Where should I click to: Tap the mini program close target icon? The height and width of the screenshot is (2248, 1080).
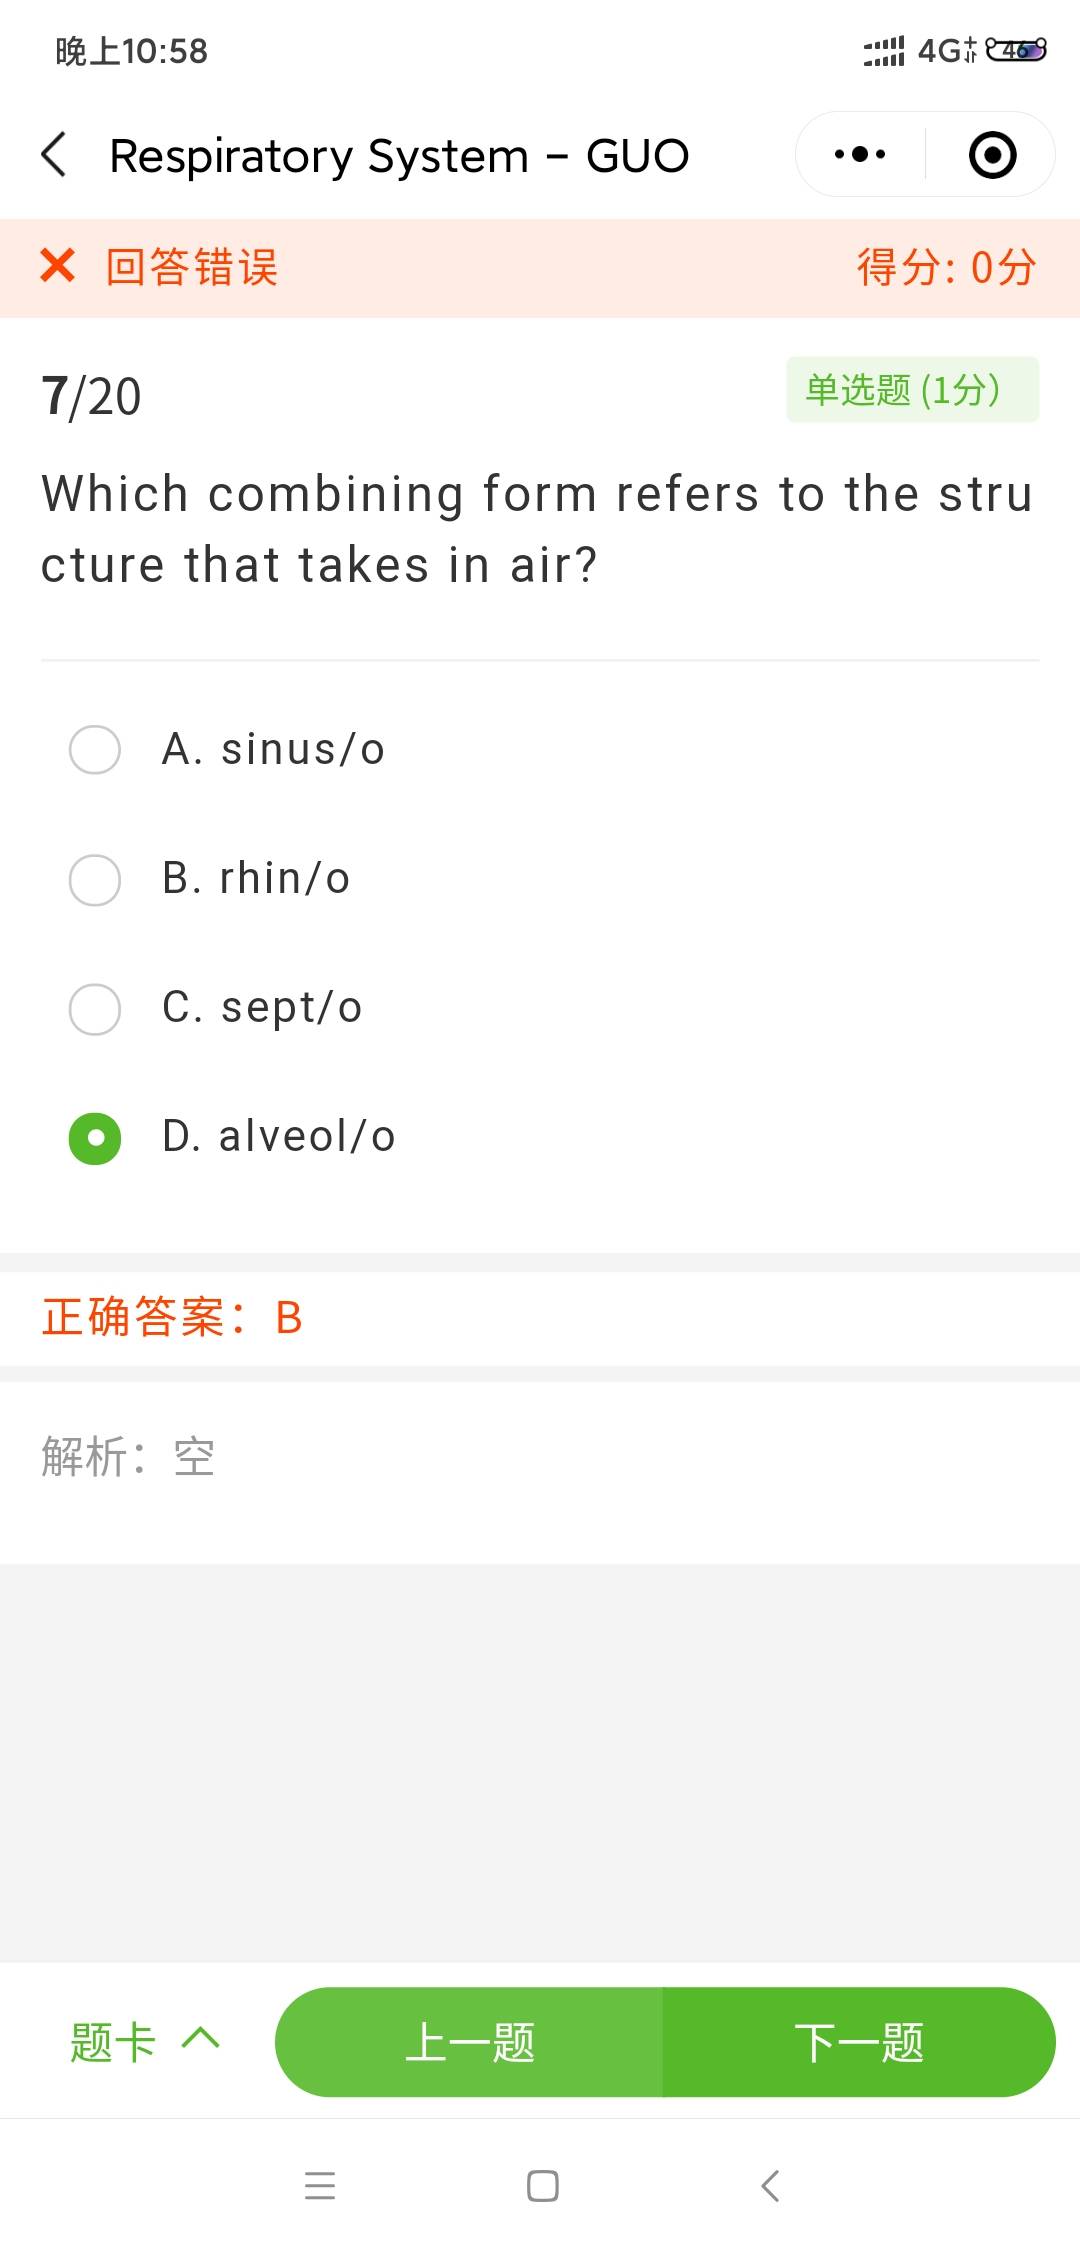point(992,155)
